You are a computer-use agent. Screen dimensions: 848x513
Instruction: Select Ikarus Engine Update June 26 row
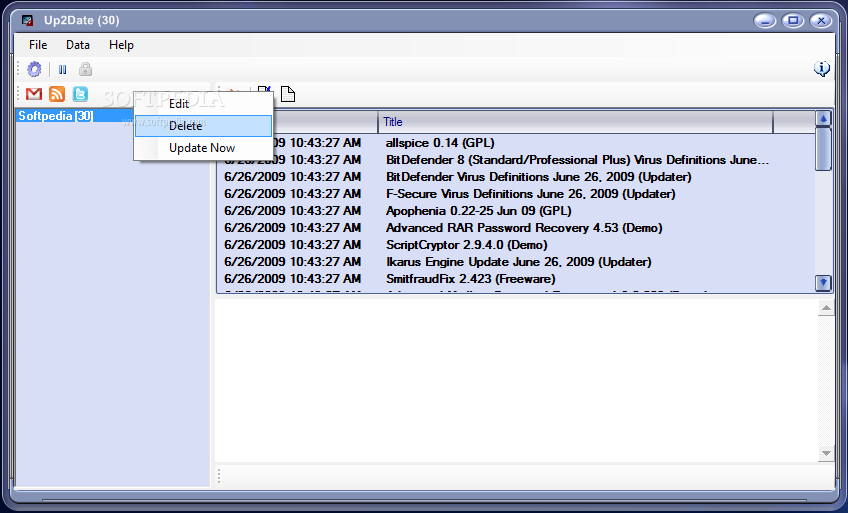516,262
